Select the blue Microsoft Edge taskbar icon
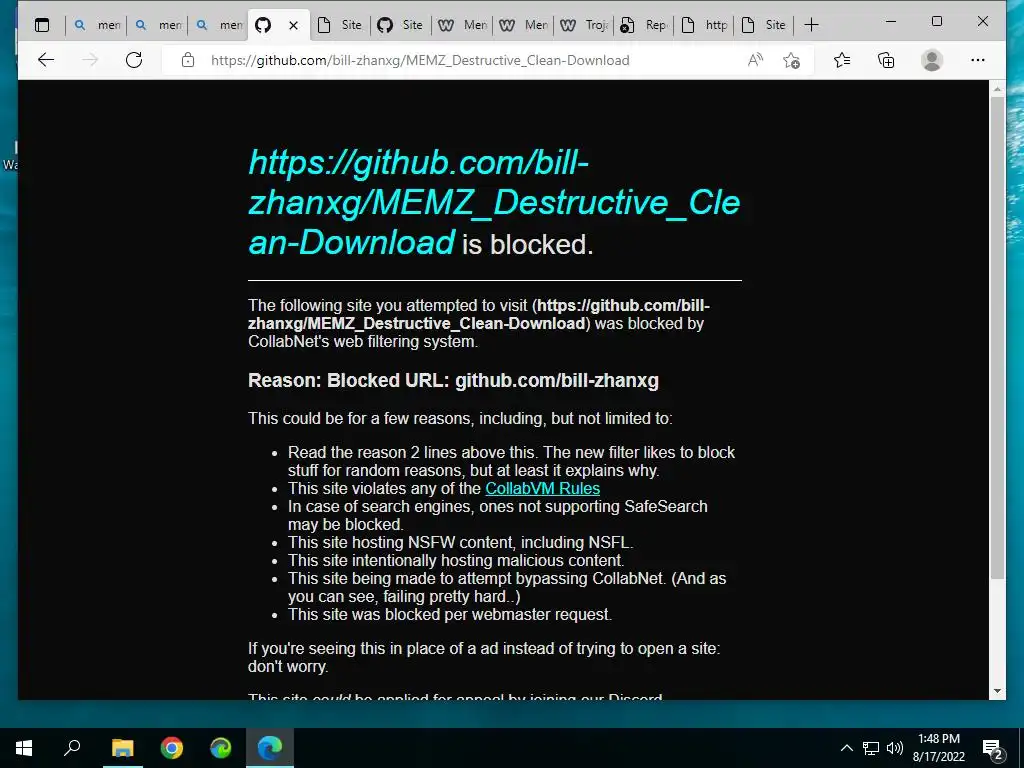 (270, 748)
